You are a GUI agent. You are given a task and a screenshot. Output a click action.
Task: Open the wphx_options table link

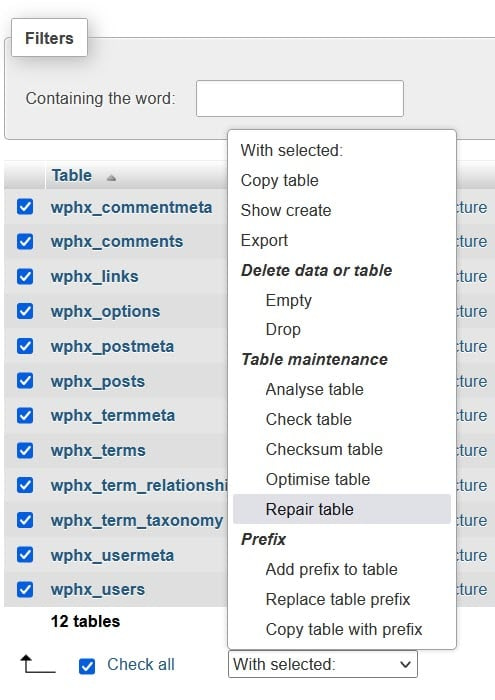[x=105, y=311]
